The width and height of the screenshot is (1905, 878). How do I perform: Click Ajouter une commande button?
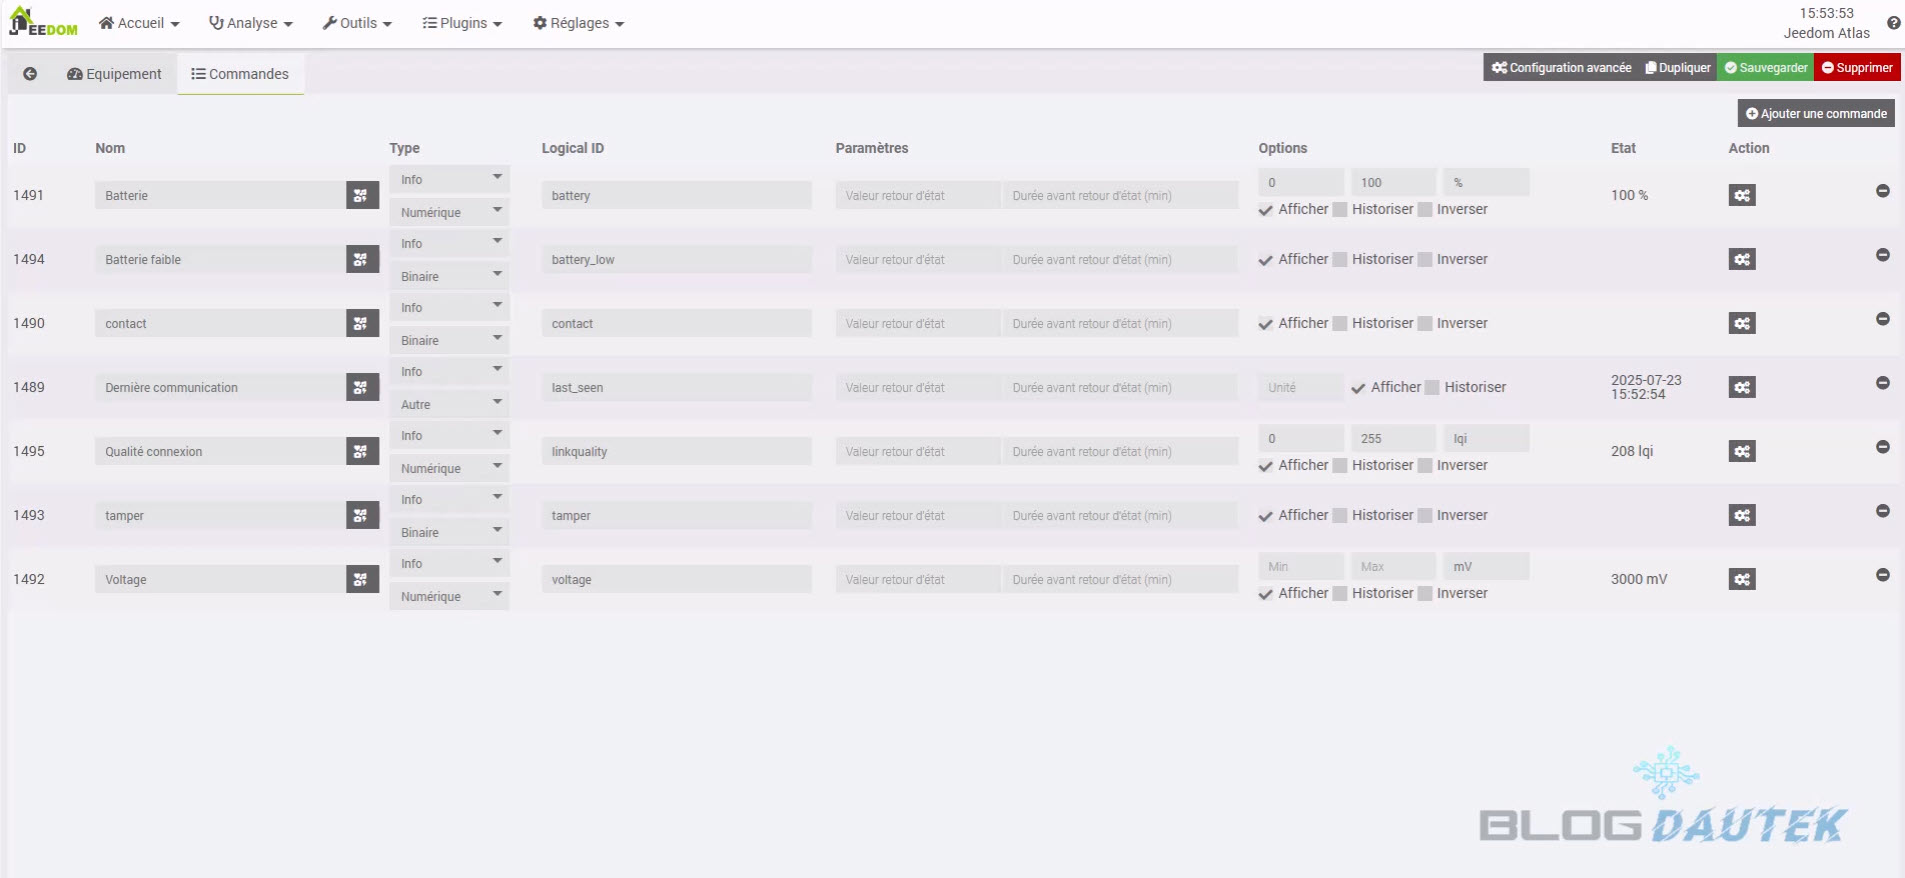click(1815, 114)
